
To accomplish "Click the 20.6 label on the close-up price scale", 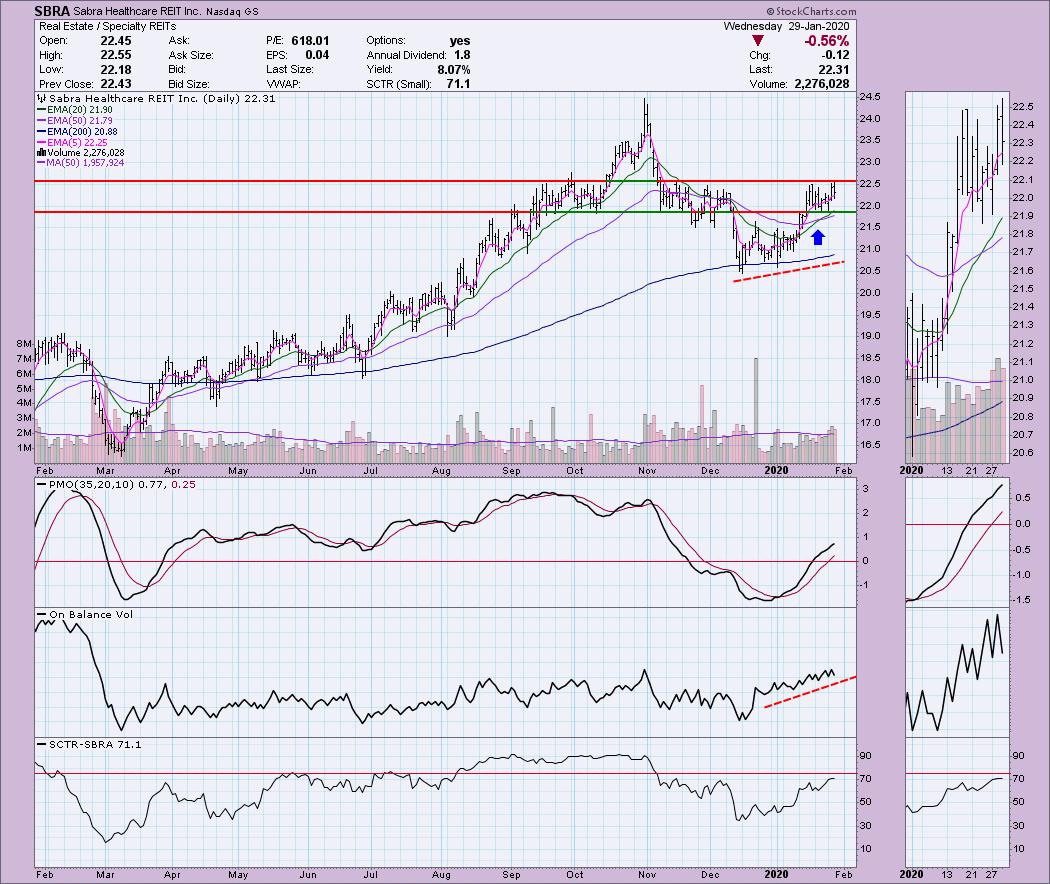I will coord(1023,453).
